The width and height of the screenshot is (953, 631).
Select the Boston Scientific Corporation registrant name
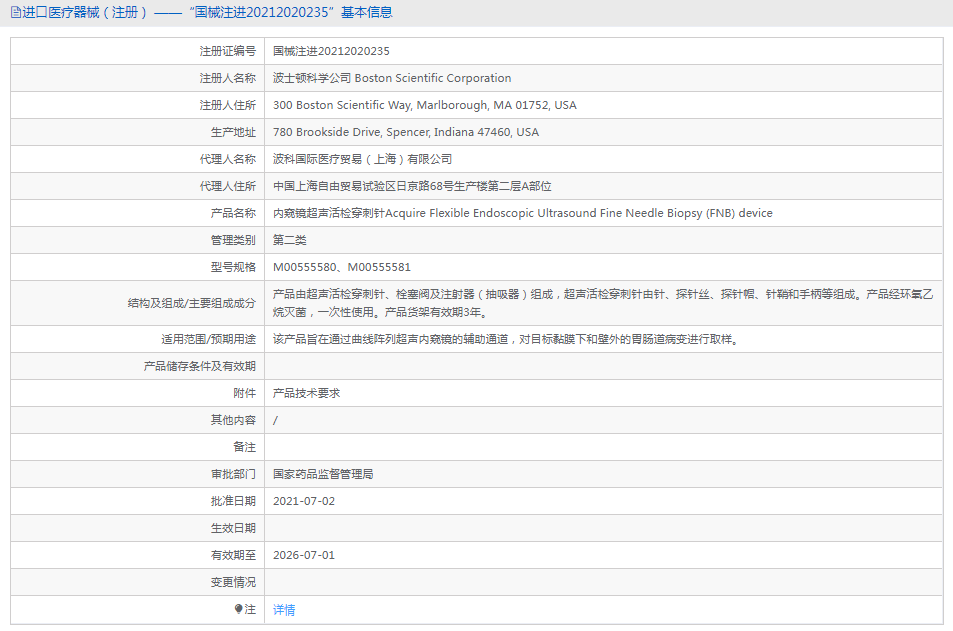(x=392, y=78)
